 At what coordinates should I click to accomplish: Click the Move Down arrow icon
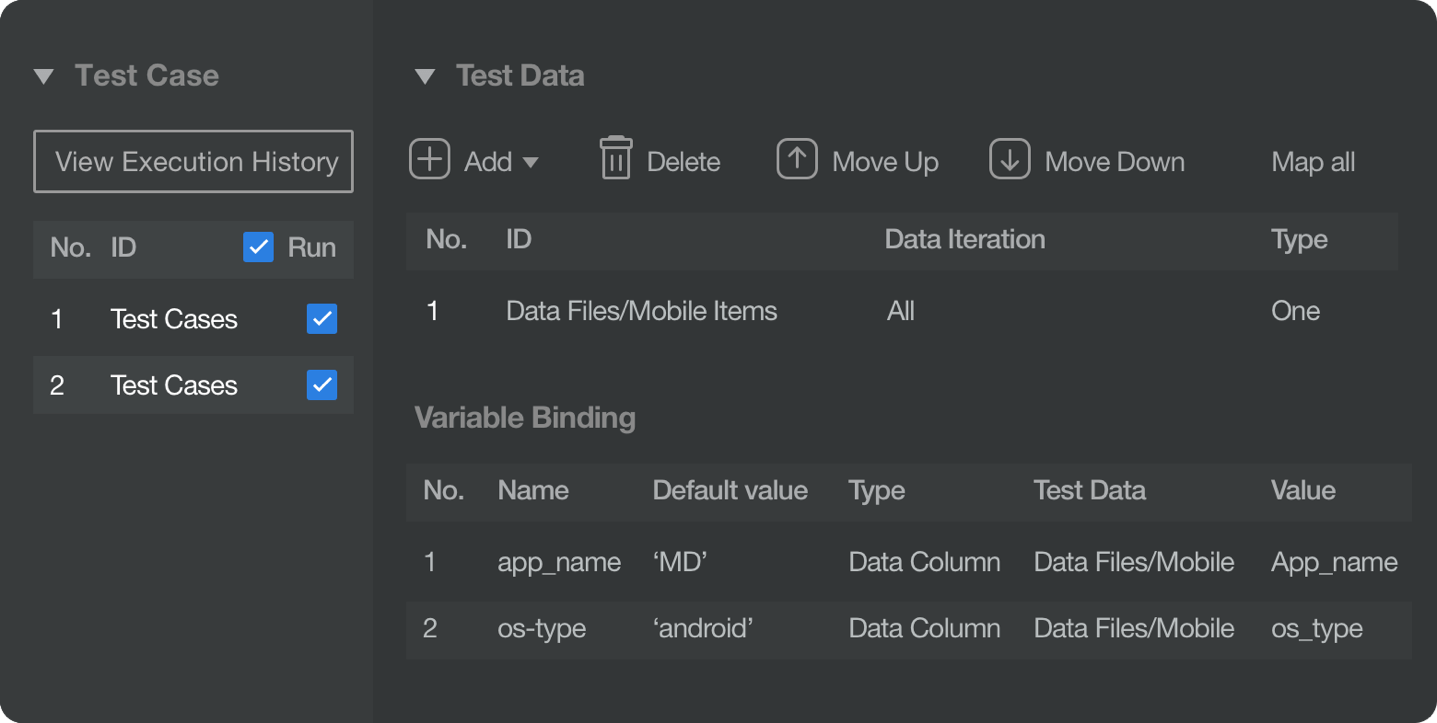1010,159
